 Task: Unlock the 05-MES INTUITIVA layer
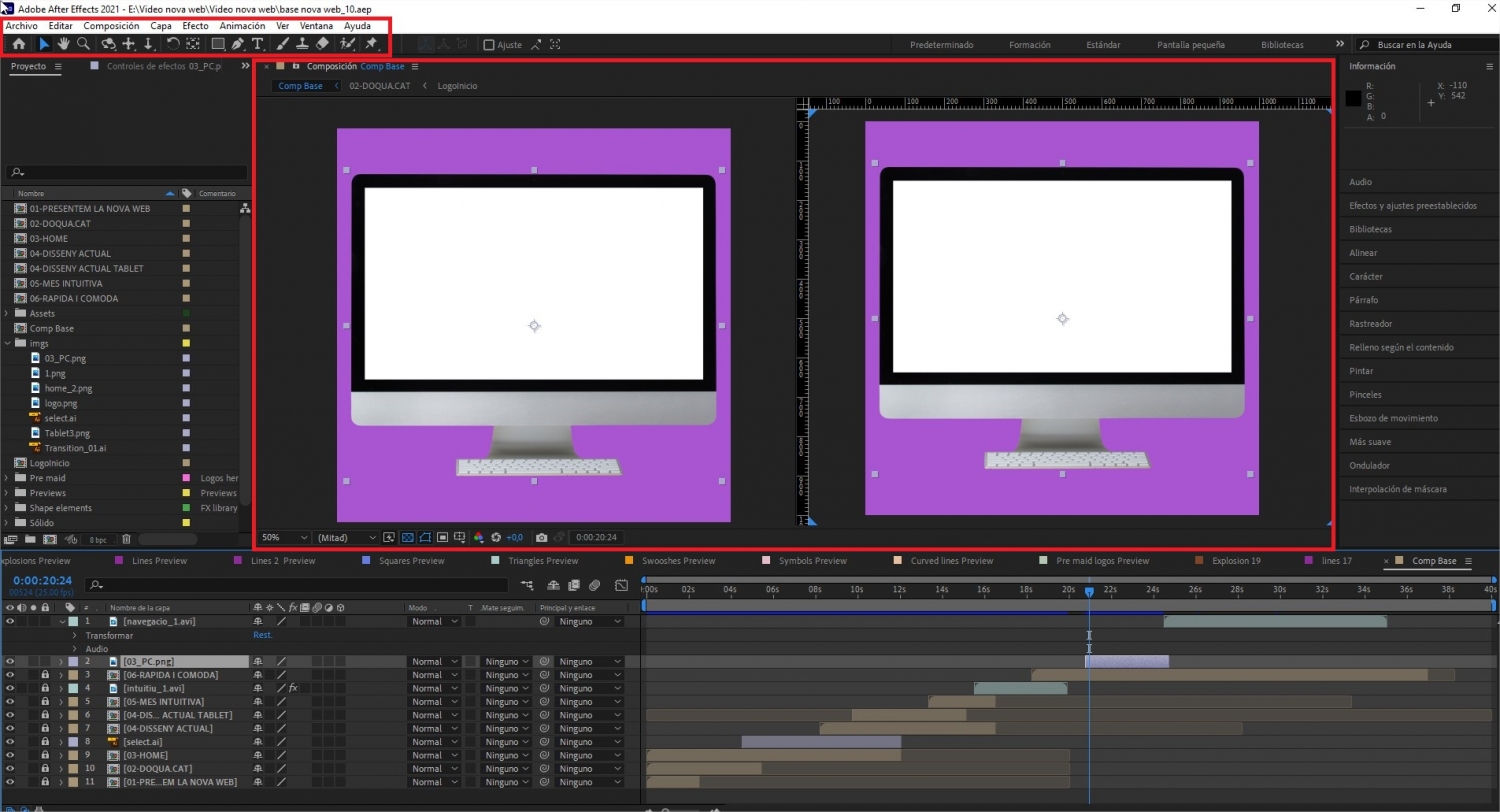pos(45,702)
